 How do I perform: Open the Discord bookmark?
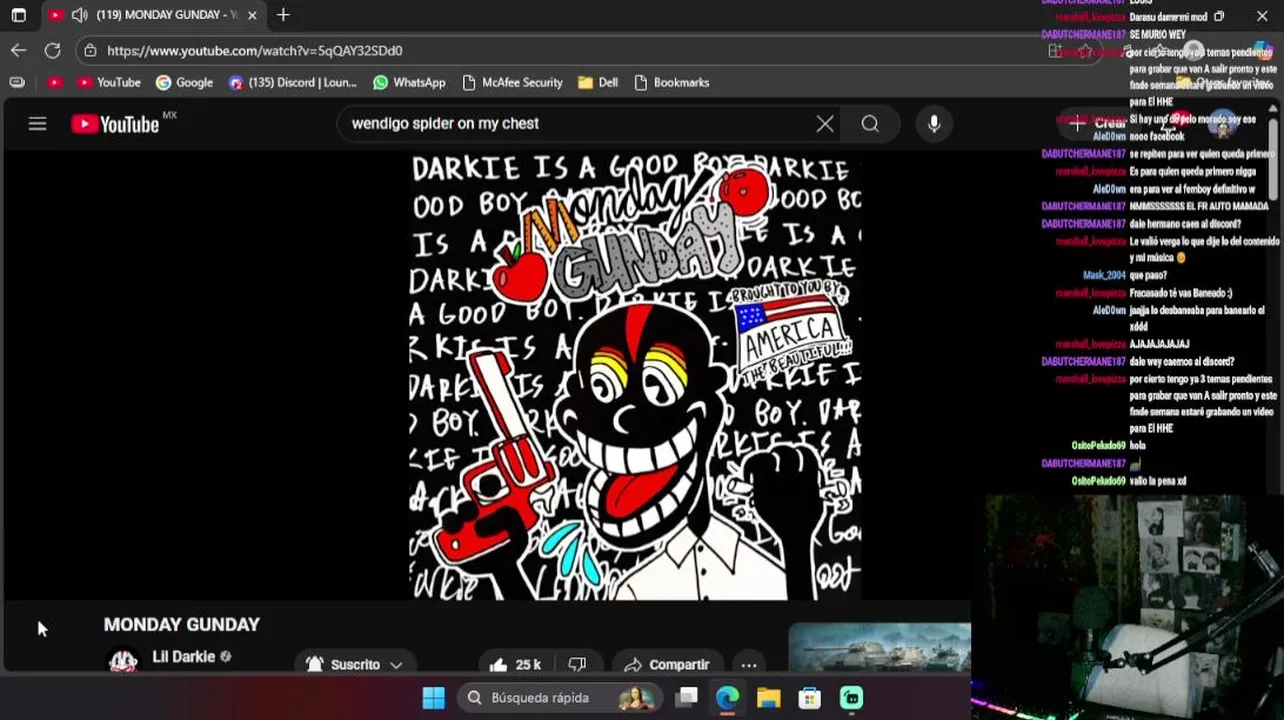[x=292, y=82]
